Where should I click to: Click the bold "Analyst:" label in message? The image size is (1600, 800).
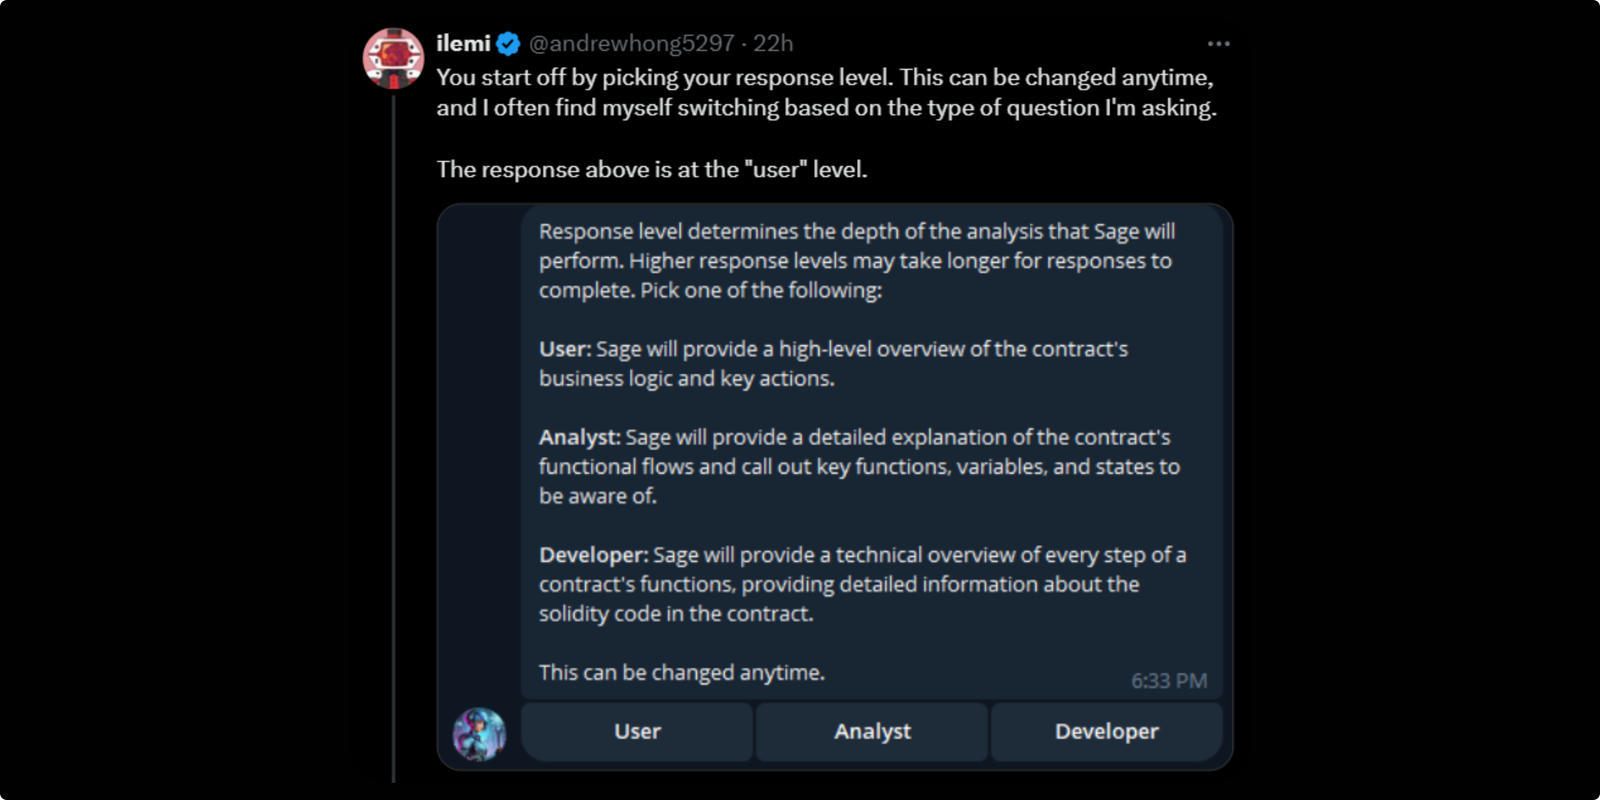pos(579,438)
